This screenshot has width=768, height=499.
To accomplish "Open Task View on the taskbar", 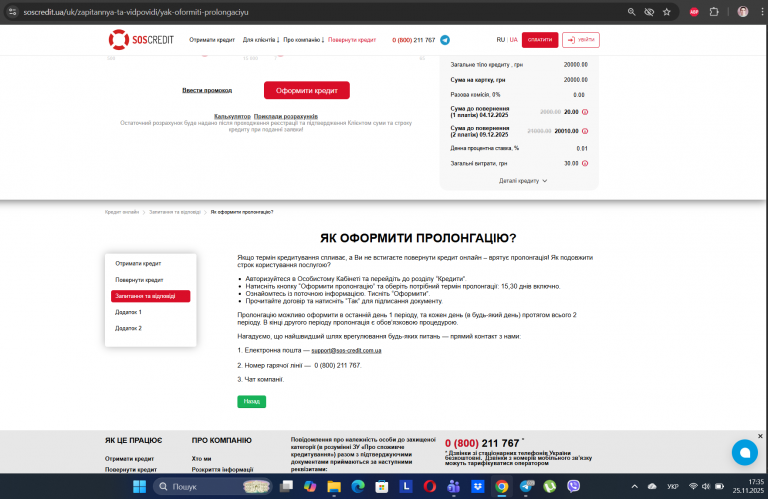I will pos(286,486).
